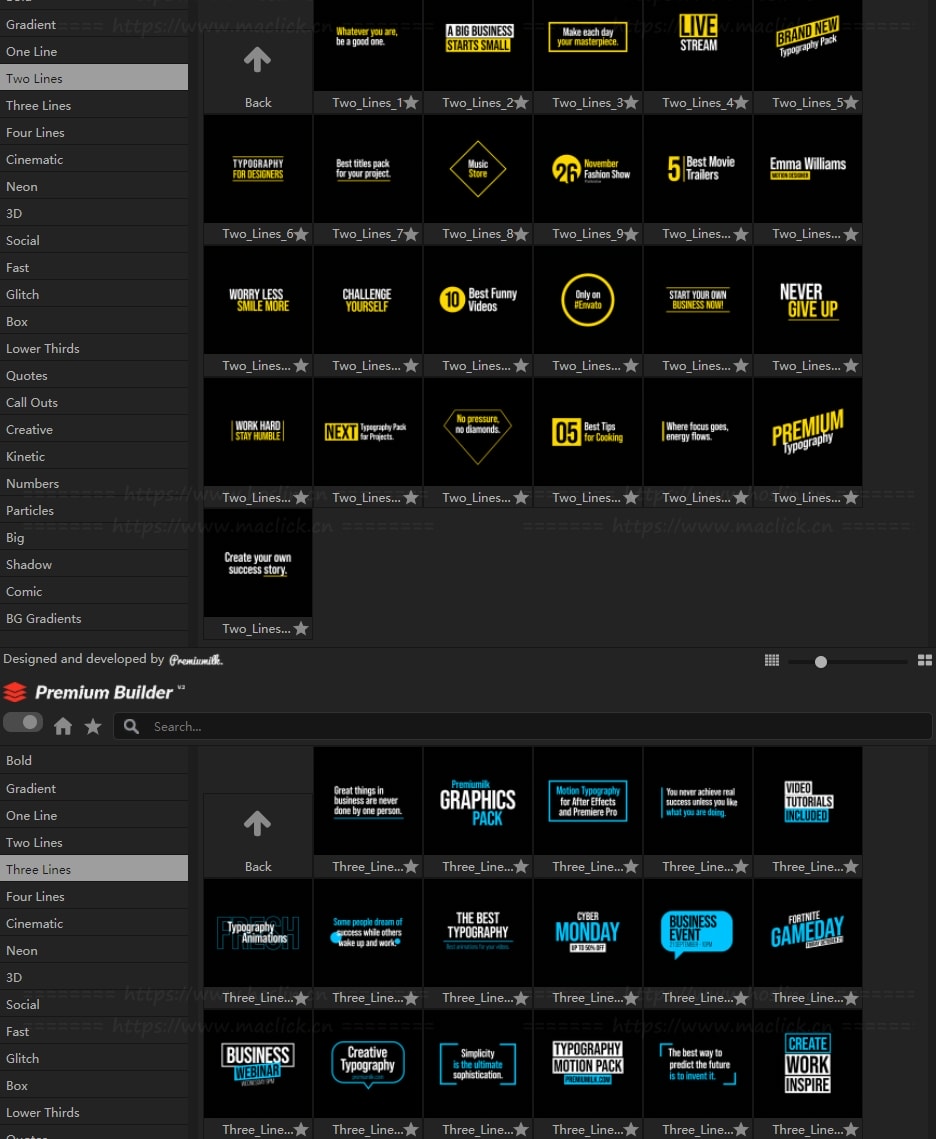Select the 'VIDEO TUTORIALS INCLUDED' thumbnail
Viewport: 936px width, 1139px height.
click(807, 801)
